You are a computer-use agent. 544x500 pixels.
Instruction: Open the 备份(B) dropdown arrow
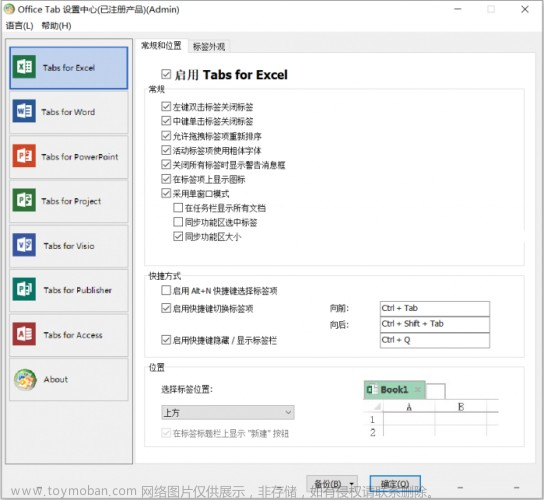coord(352,483)
